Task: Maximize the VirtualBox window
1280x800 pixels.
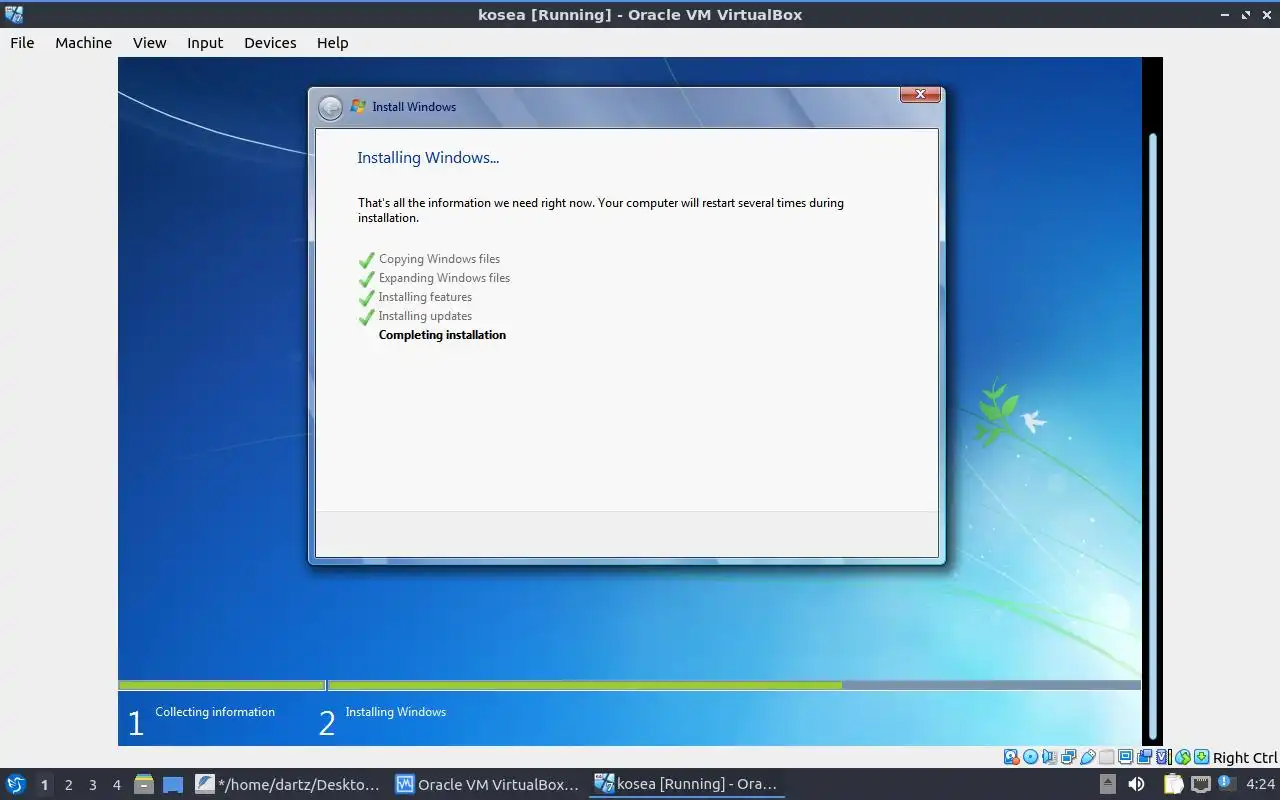Action: pos(1246,15)
